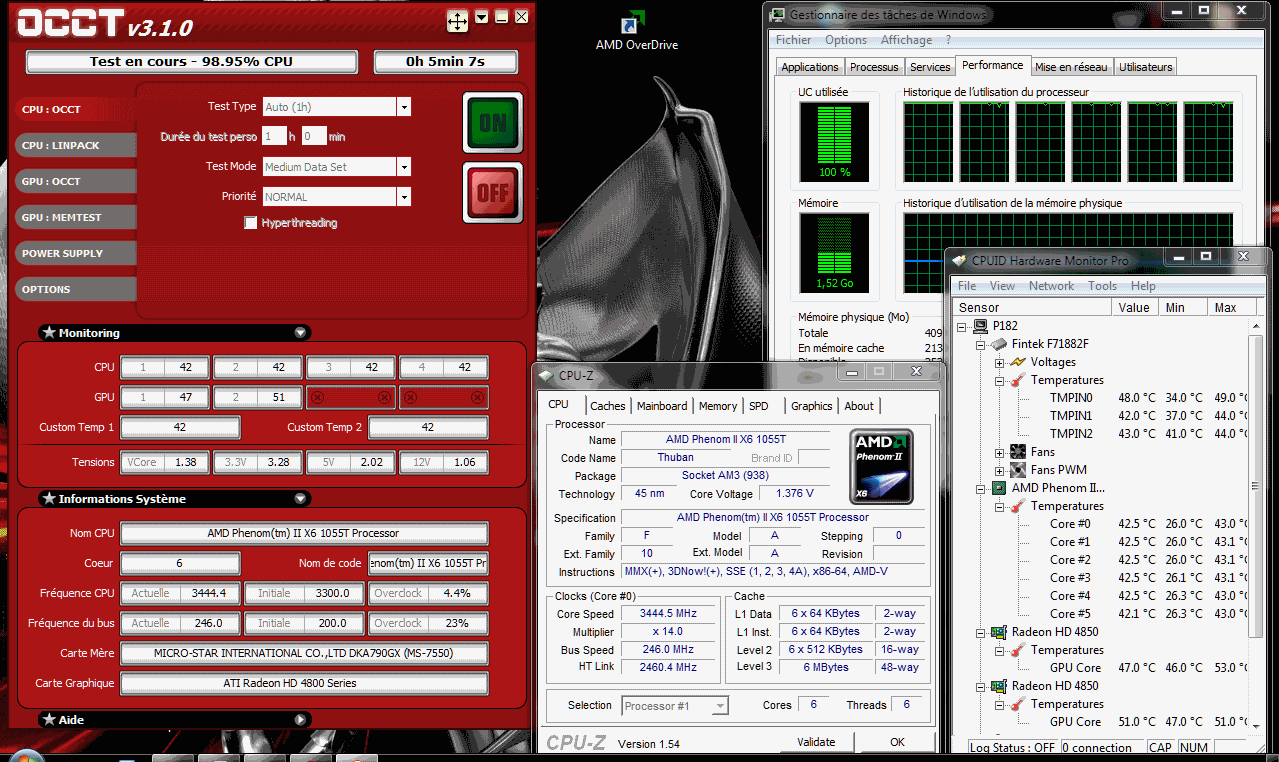Expand the Voltages node in Hardware Monitor
This screenshot has width=1279, height=762.
coord(999,362)
